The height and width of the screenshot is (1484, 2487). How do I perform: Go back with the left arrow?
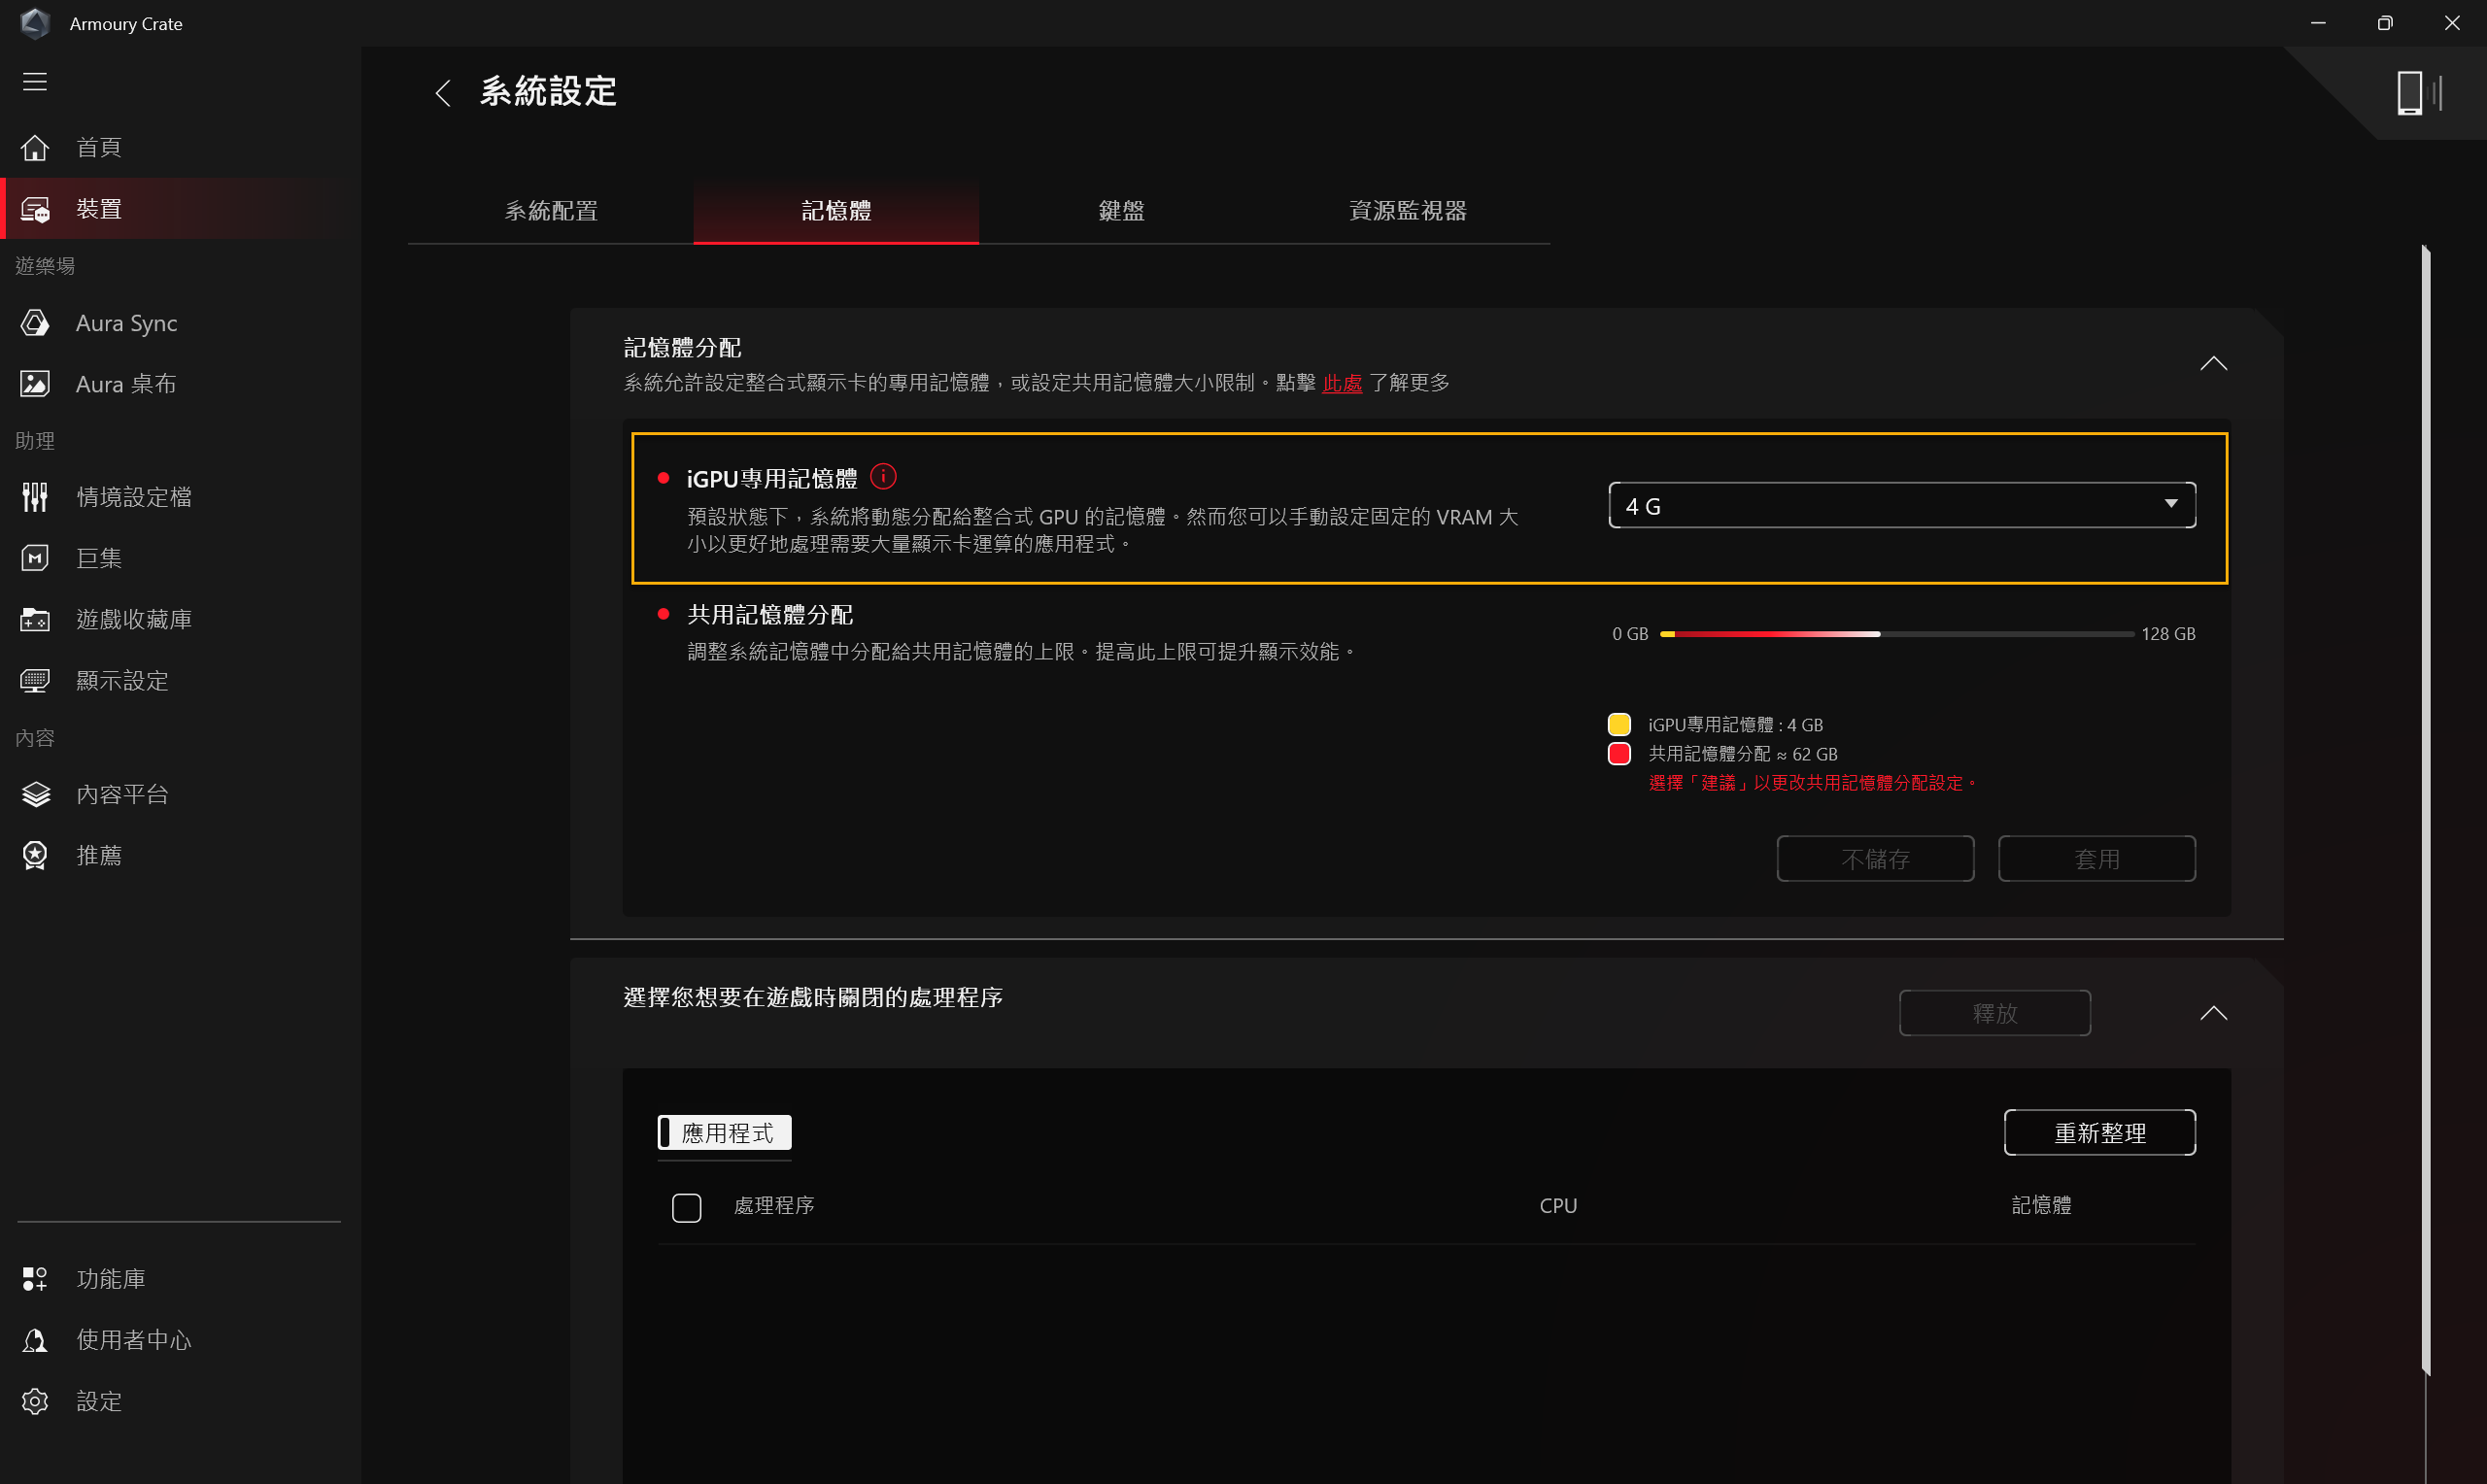click(444, 93)
